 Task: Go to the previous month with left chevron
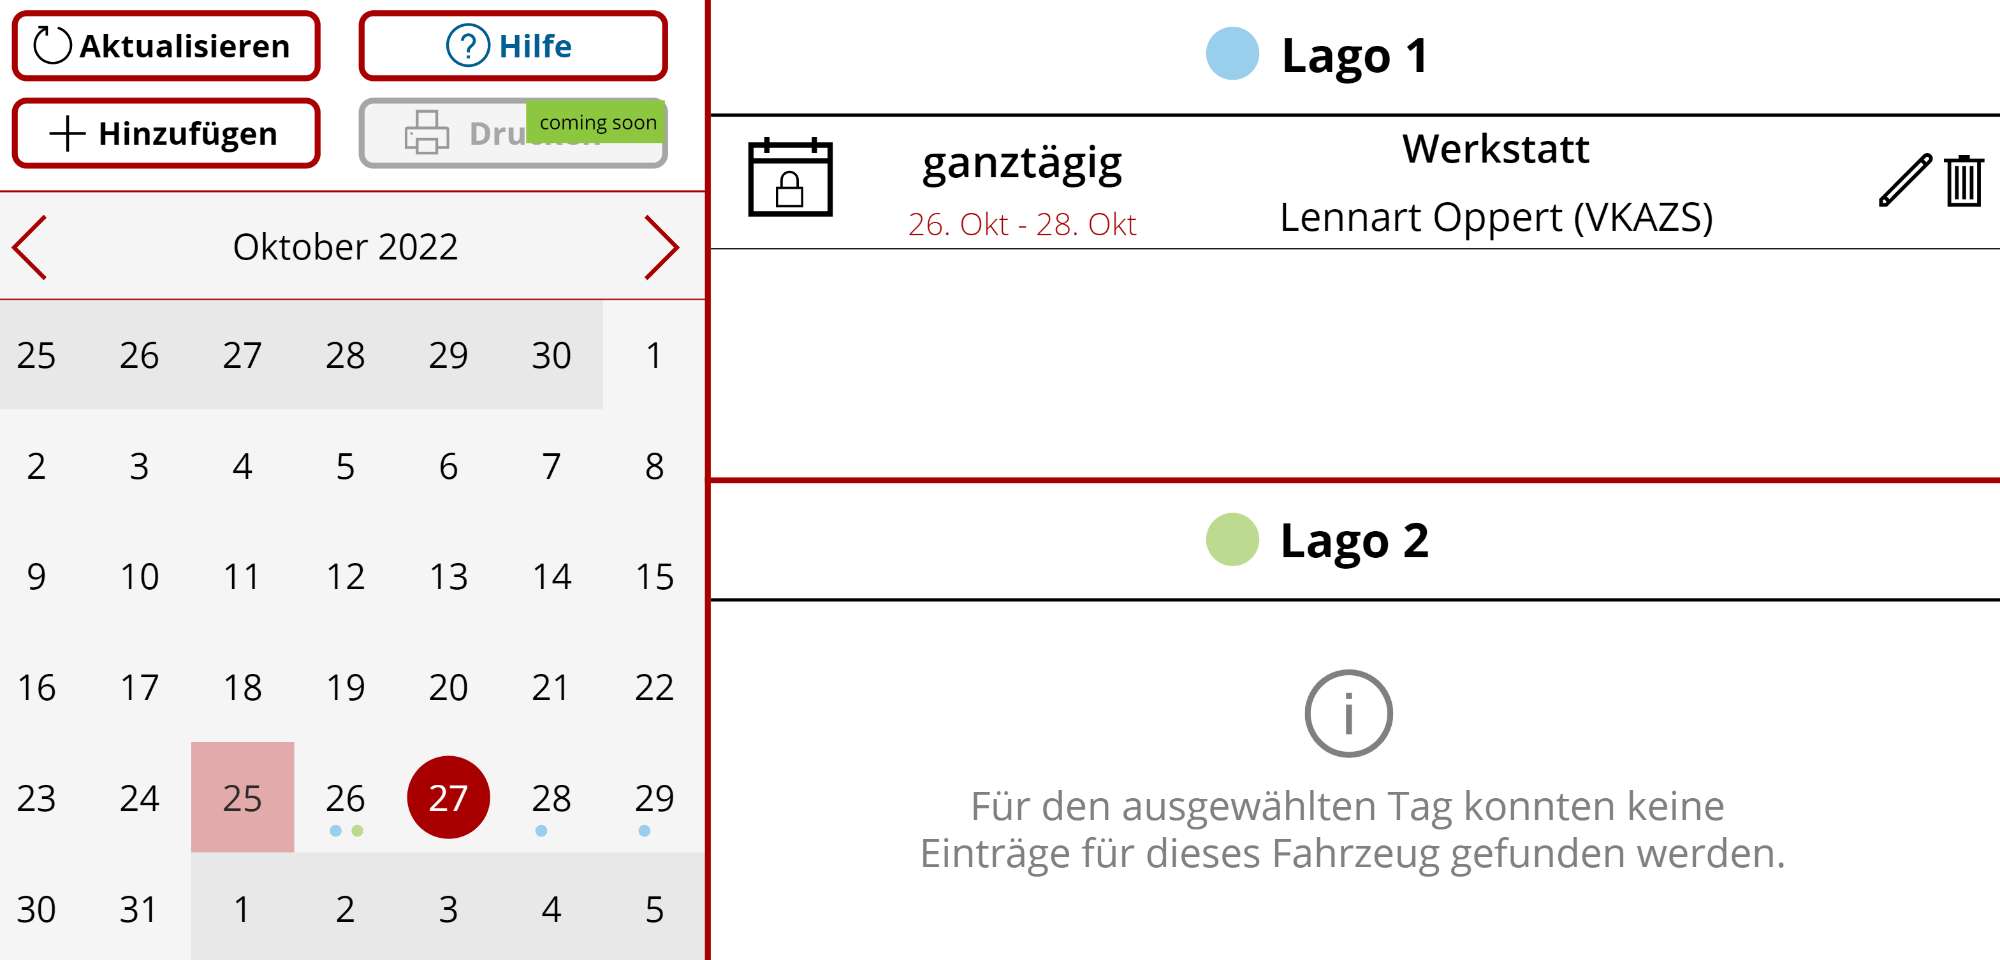click(x=30, y=247)
